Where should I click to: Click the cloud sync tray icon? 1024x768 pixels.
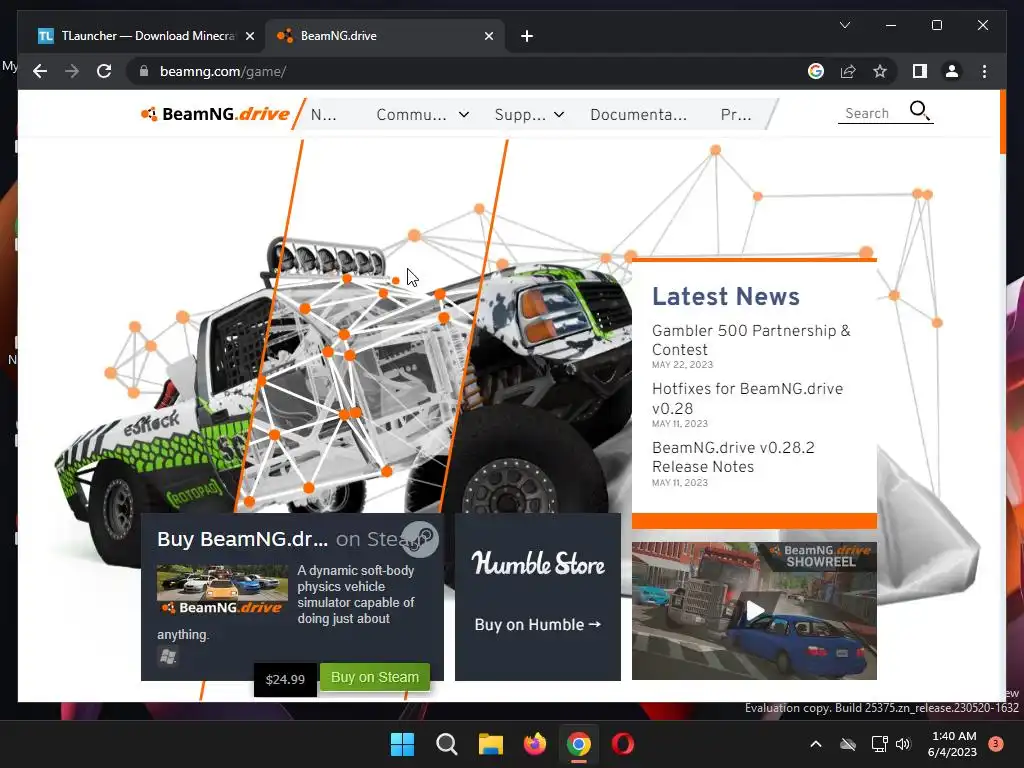click(848, 744)
